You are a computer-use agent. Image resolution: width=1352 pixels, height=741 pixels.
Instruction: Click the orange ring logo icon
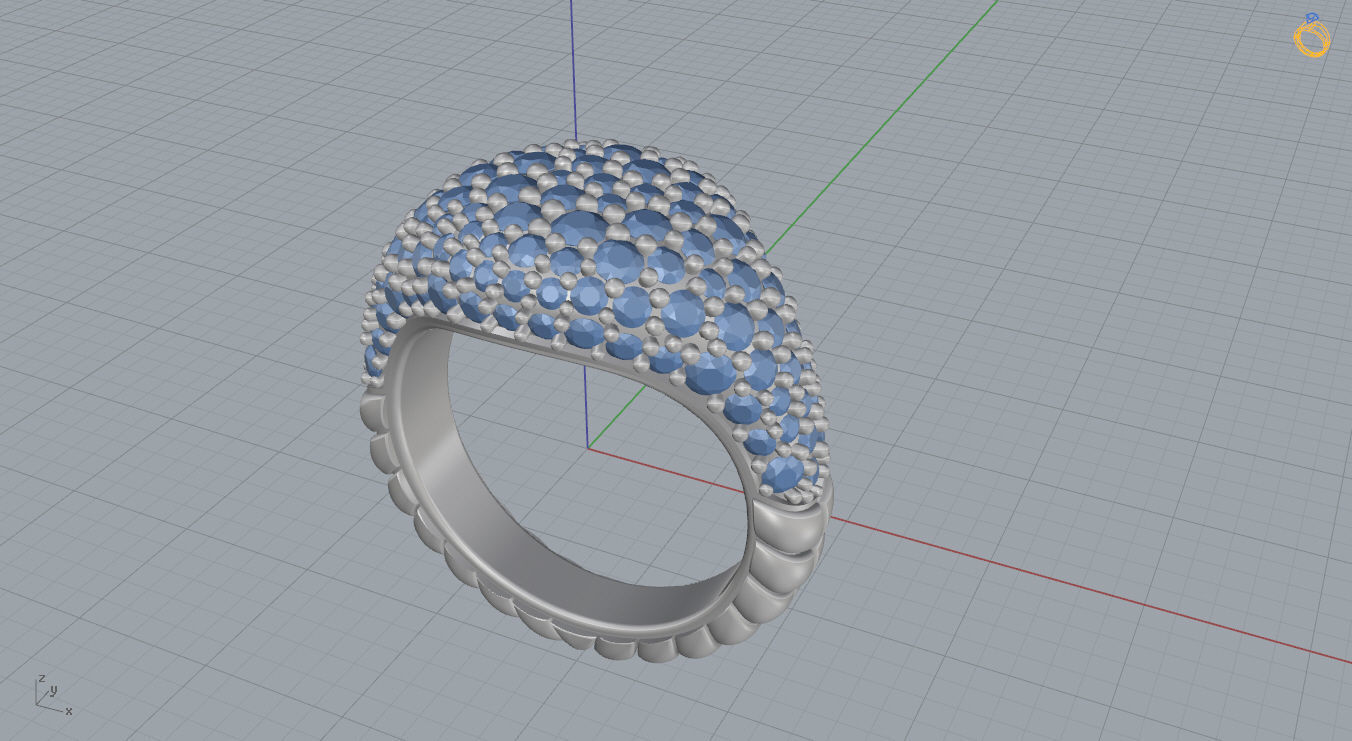click(1312, 35)
